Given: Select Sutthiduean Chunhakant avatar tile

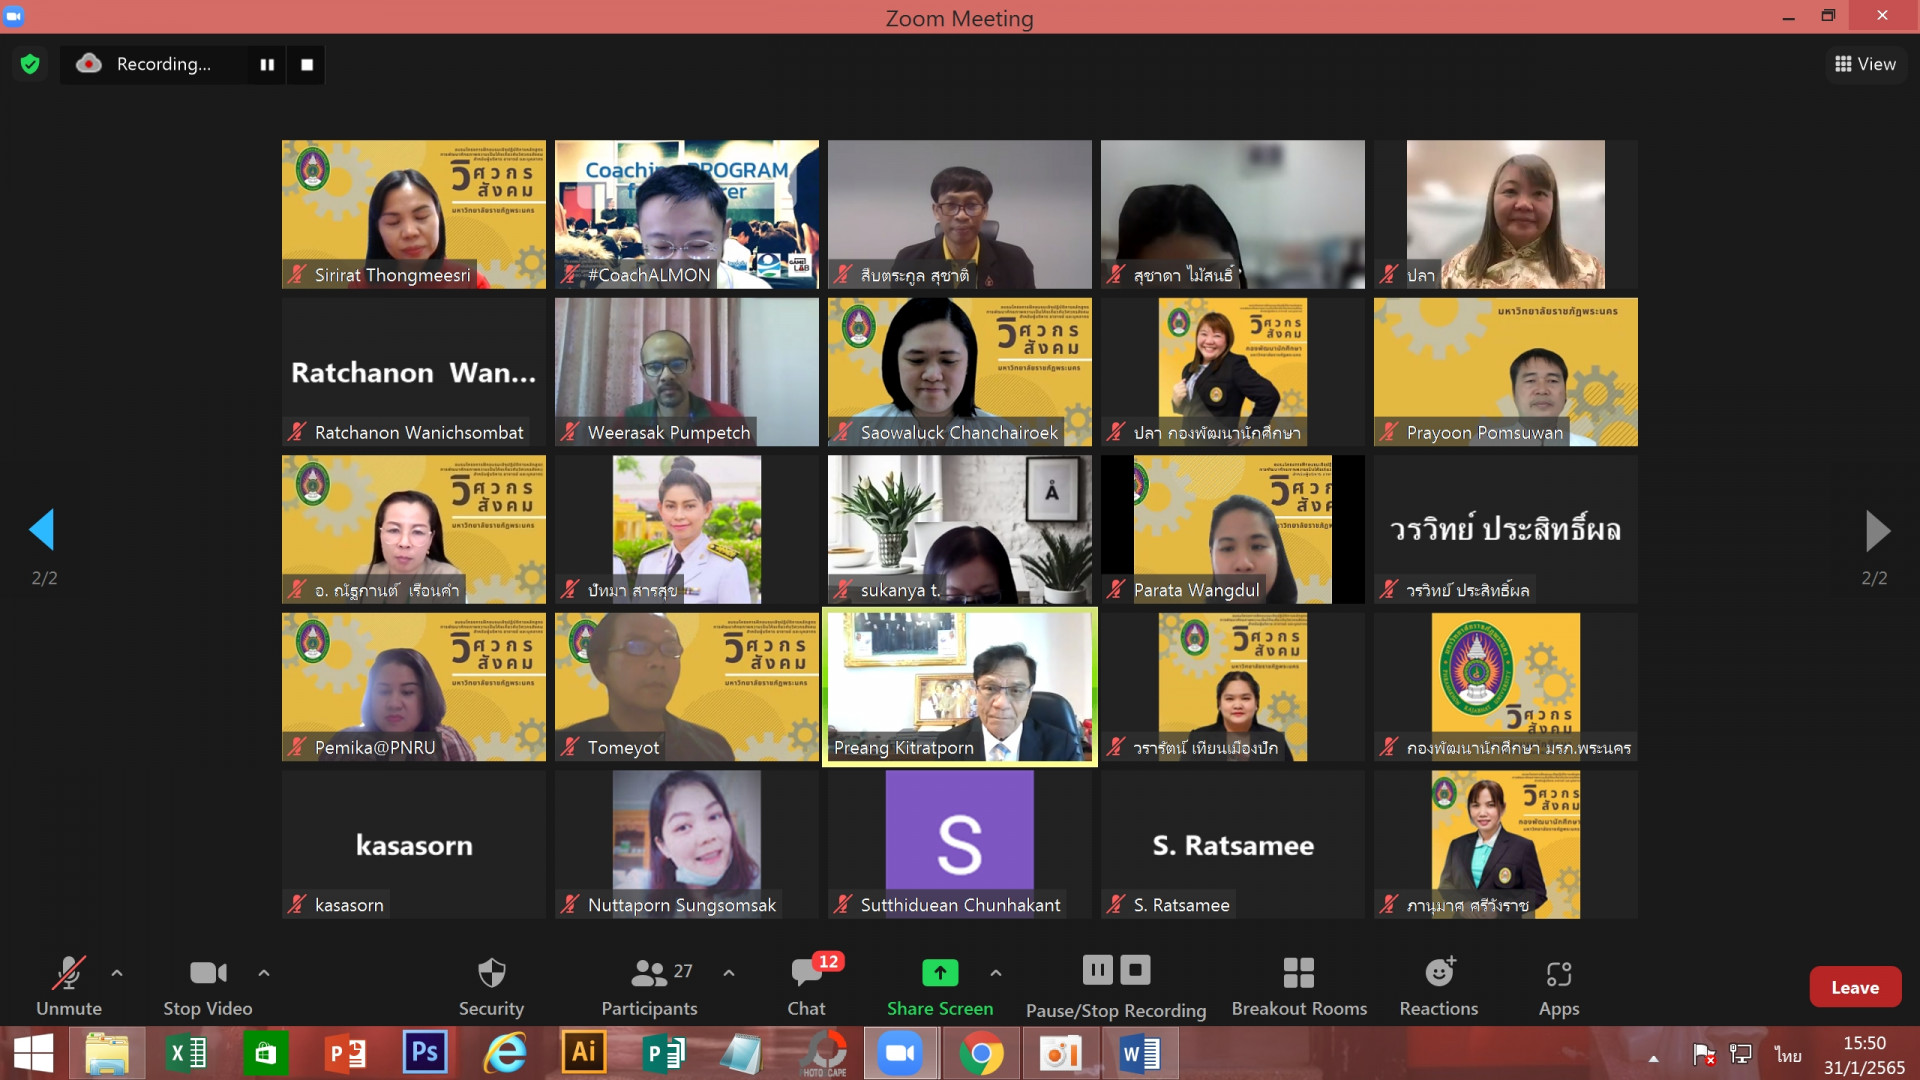Looking at the screenshot, I should pos(960,844).
